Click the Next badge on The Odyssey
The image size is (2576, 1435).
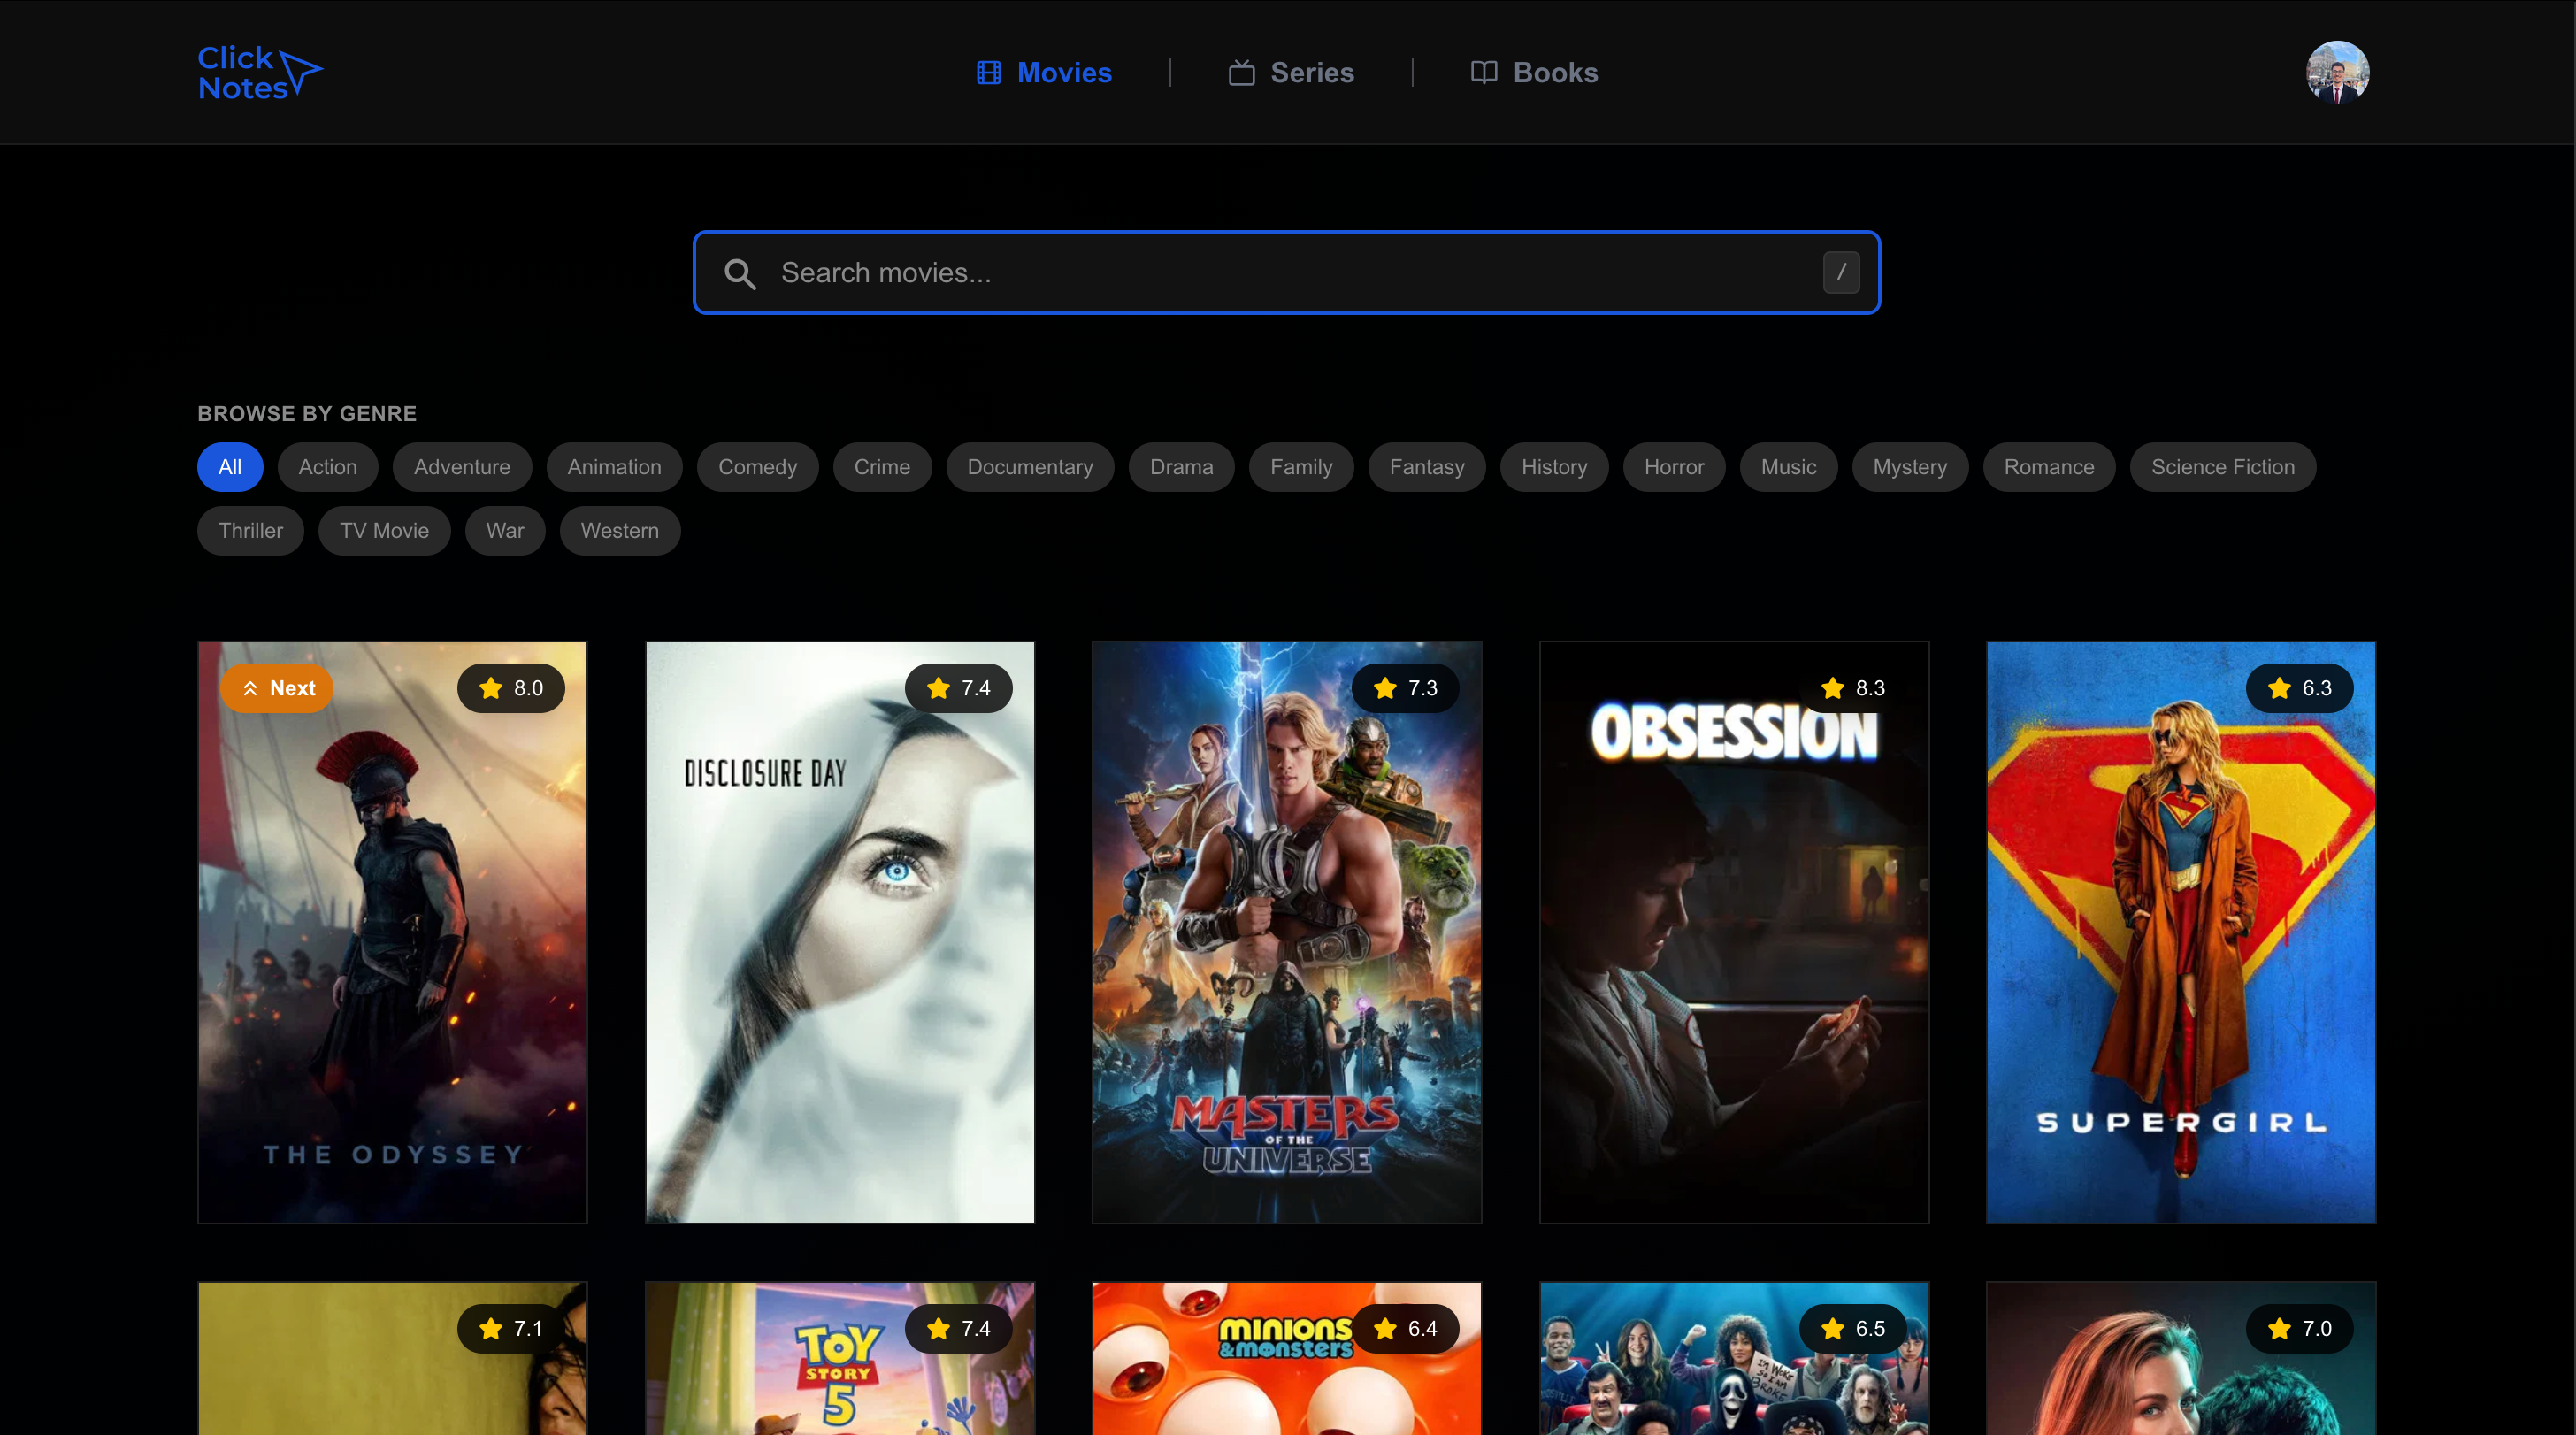point(278,688)
